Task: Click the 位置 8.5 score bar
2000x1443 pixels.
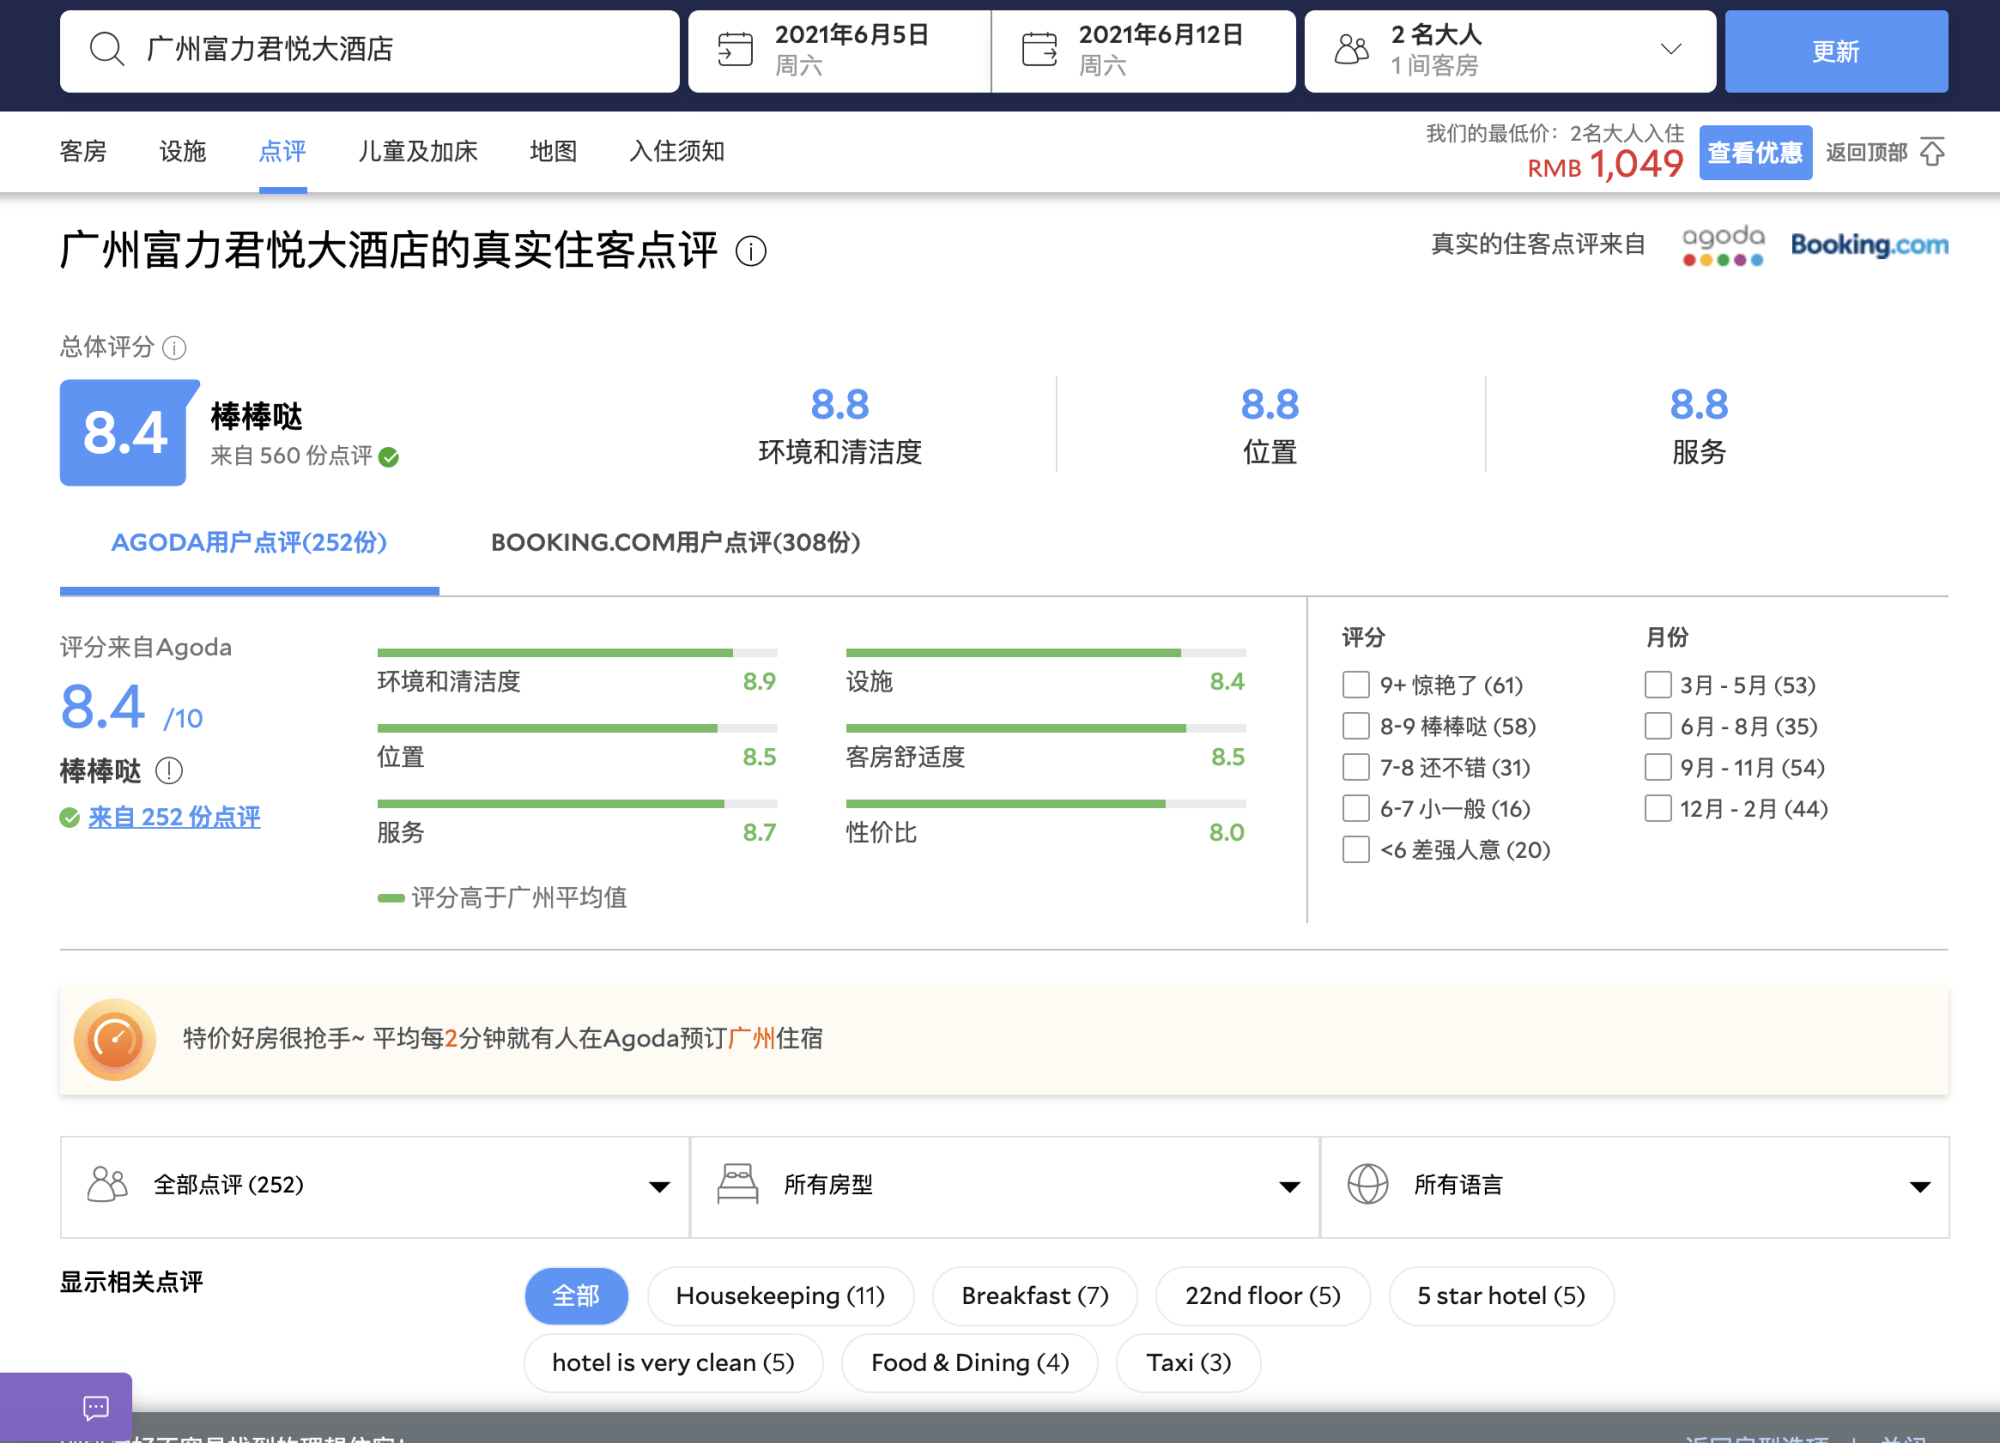Action: point(577,729)
